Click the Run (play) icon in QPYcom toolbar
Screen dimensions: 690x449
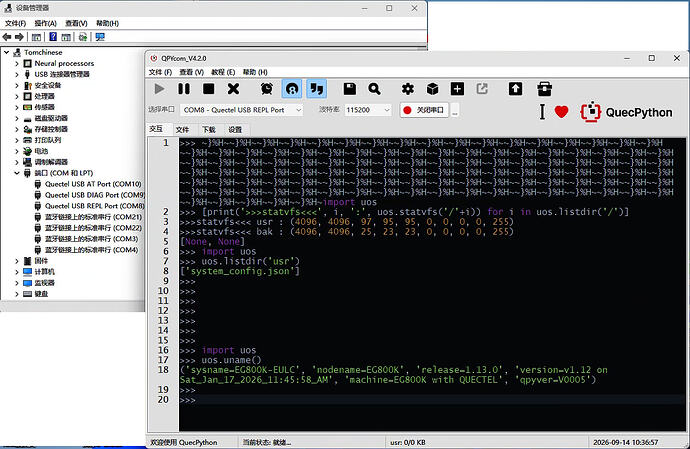click(159, 89)
